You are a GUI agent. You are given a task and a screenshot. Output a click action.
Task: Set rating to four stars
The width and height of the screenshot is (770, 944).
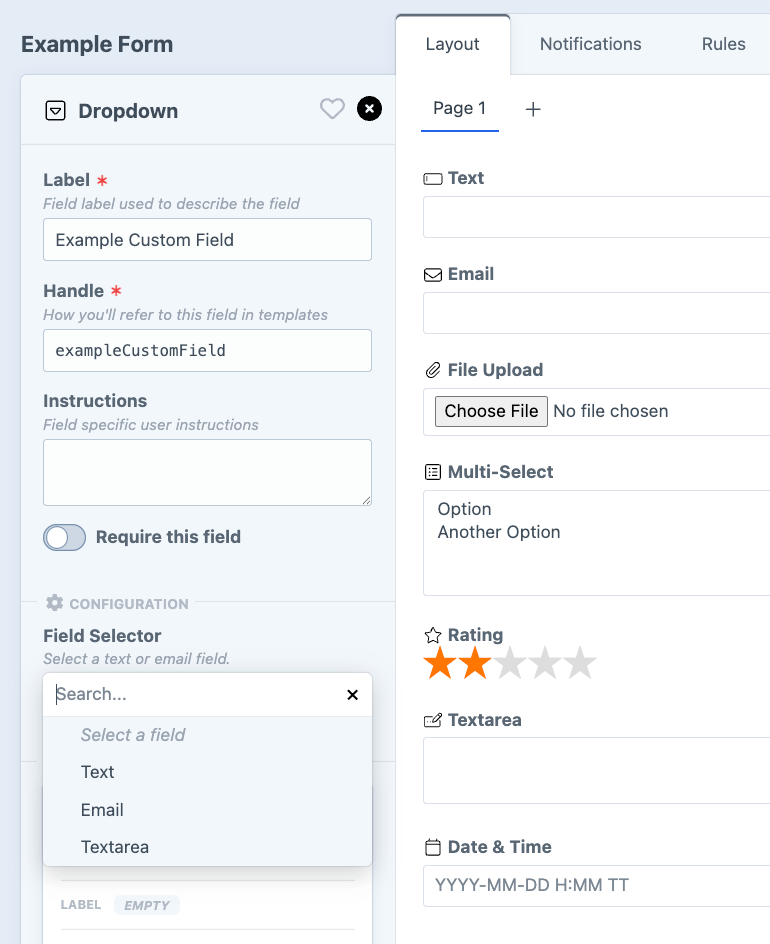[x=545, y=662]
